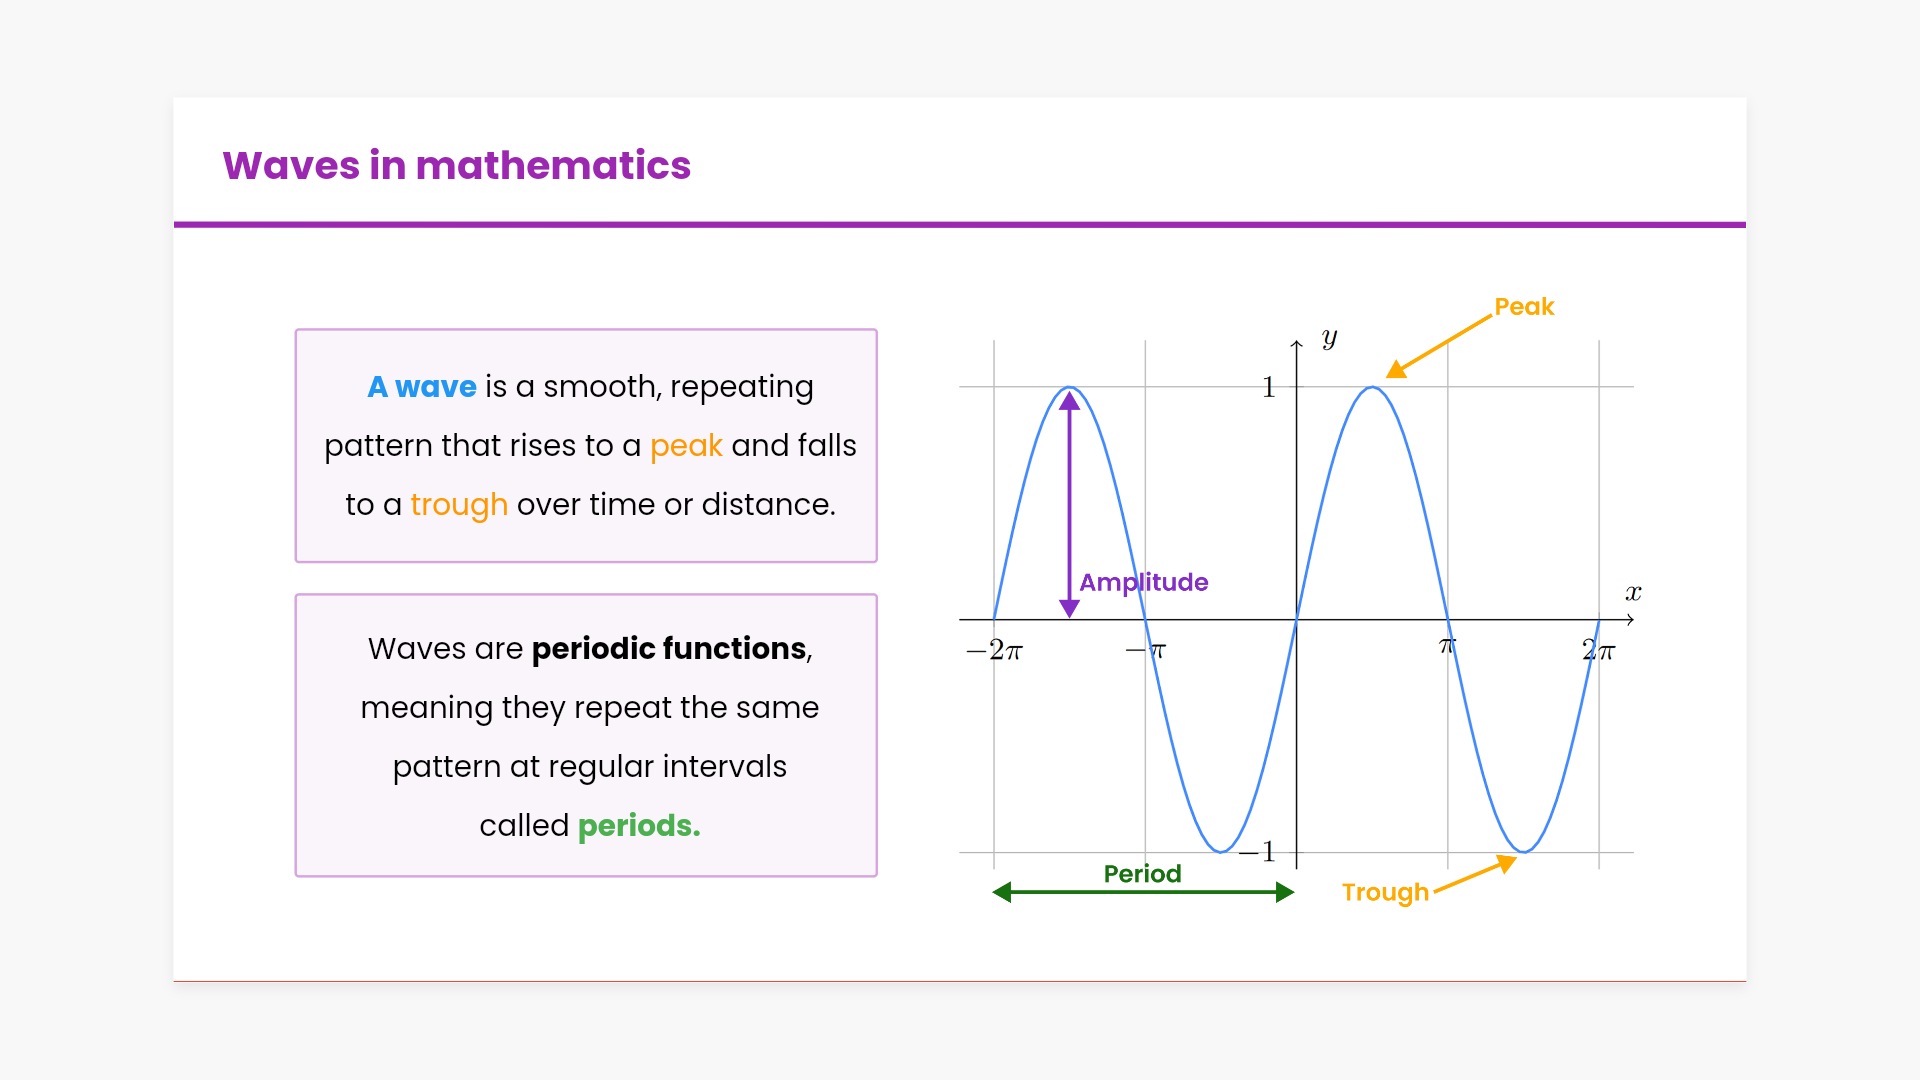Click the 2π tick label
This screenshot has height=1080, width=1920.
(x=1598, y=651)
